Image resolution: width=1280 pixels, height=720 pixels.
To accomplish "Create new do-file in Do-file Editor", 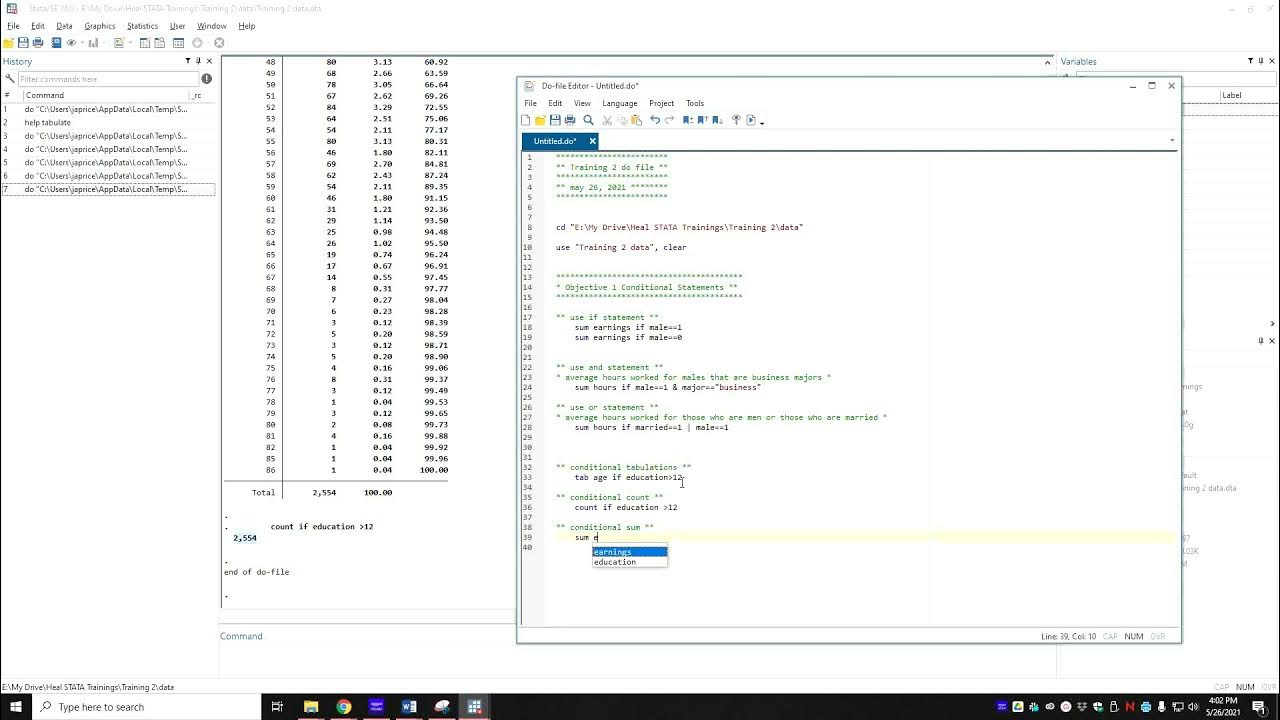I will (x=525, y=120).
